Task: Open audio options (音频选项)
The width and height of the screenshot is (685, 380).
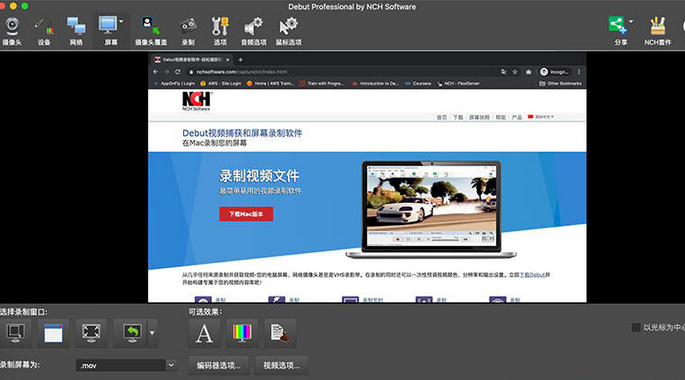Action: pos(254,31)
